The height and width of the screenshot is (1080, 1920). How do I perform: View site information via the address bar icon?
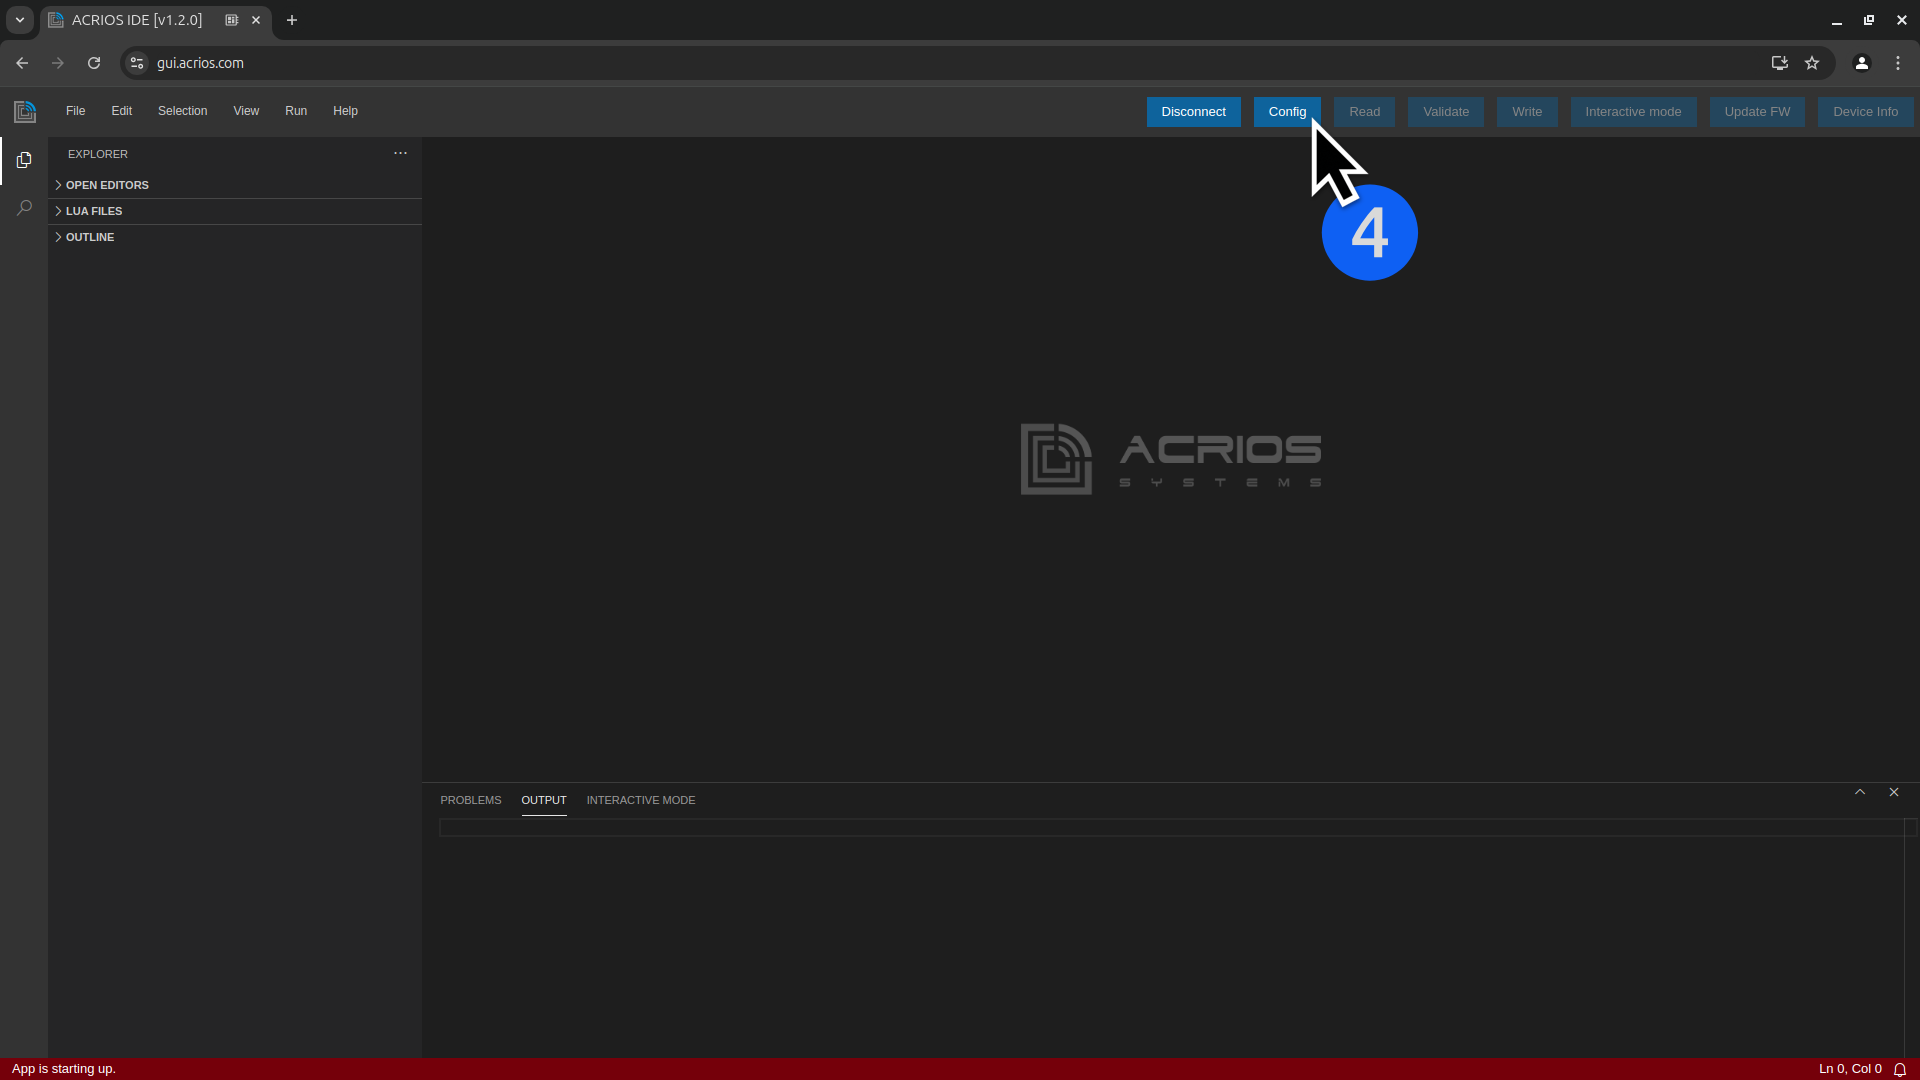[136, 62]
